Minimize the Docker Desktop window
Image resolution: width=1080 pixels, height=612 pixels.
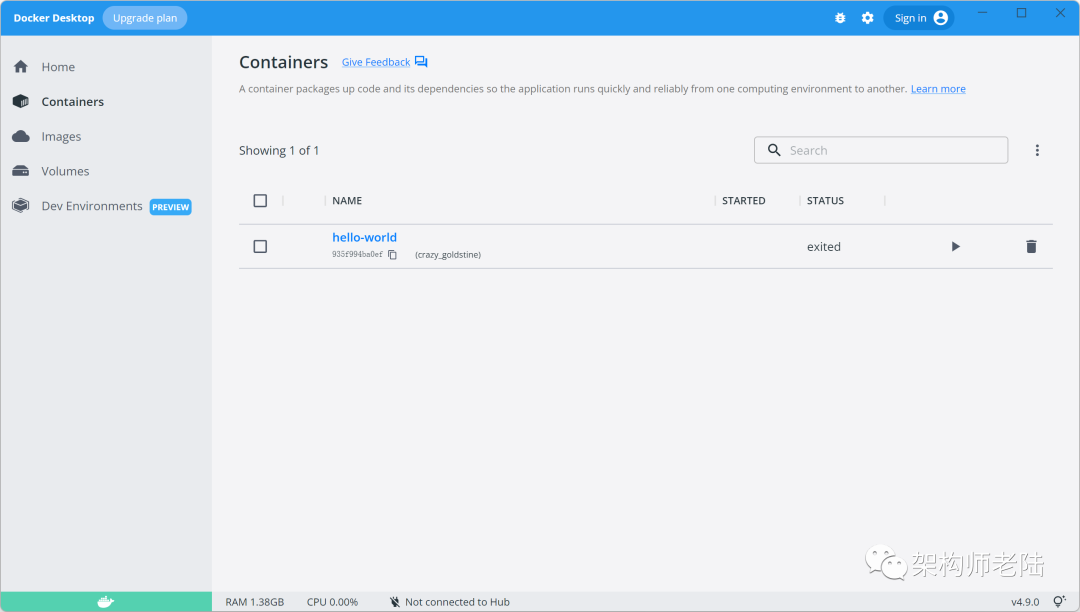(x=983, y=12)
